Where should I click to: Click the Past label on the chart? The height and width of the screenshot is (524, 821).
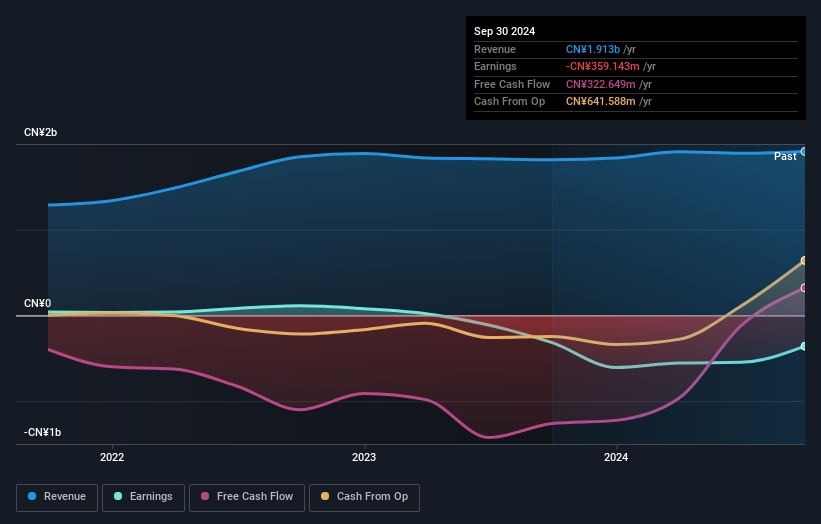pos(785,157)
